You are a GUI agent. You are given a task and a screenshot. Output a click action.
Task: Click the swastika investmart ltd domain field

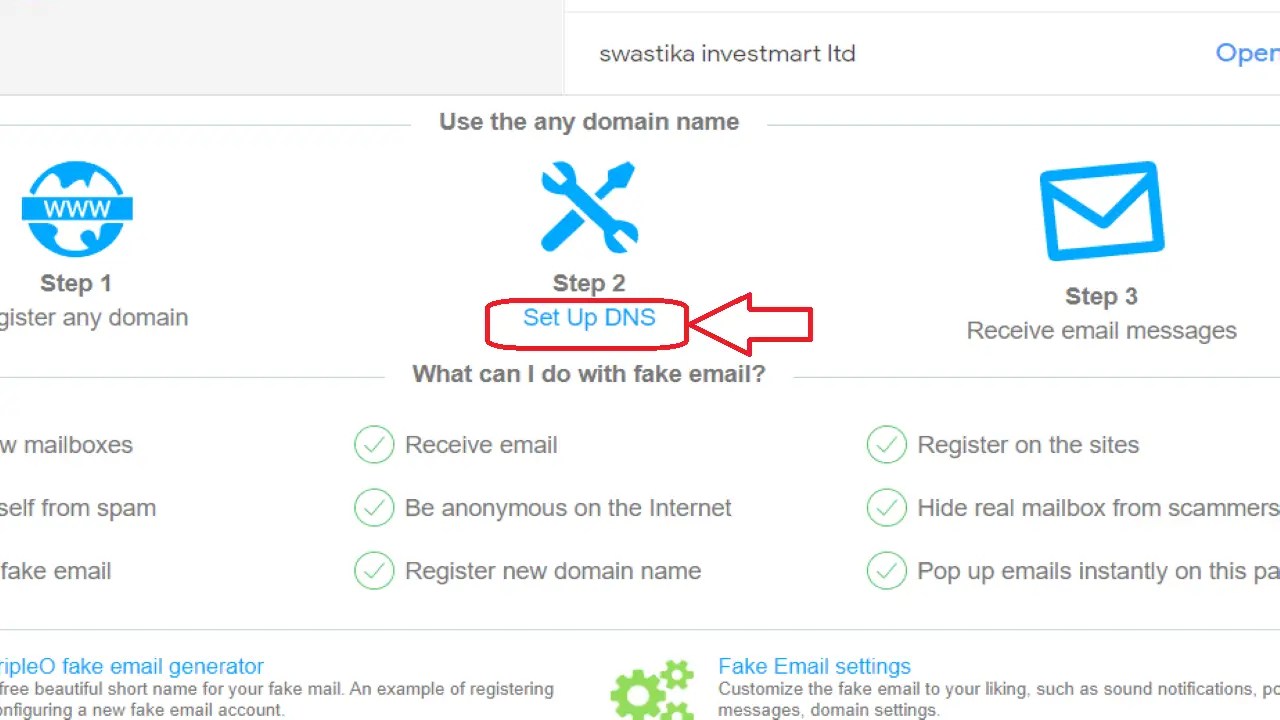[x=727, y=53]
